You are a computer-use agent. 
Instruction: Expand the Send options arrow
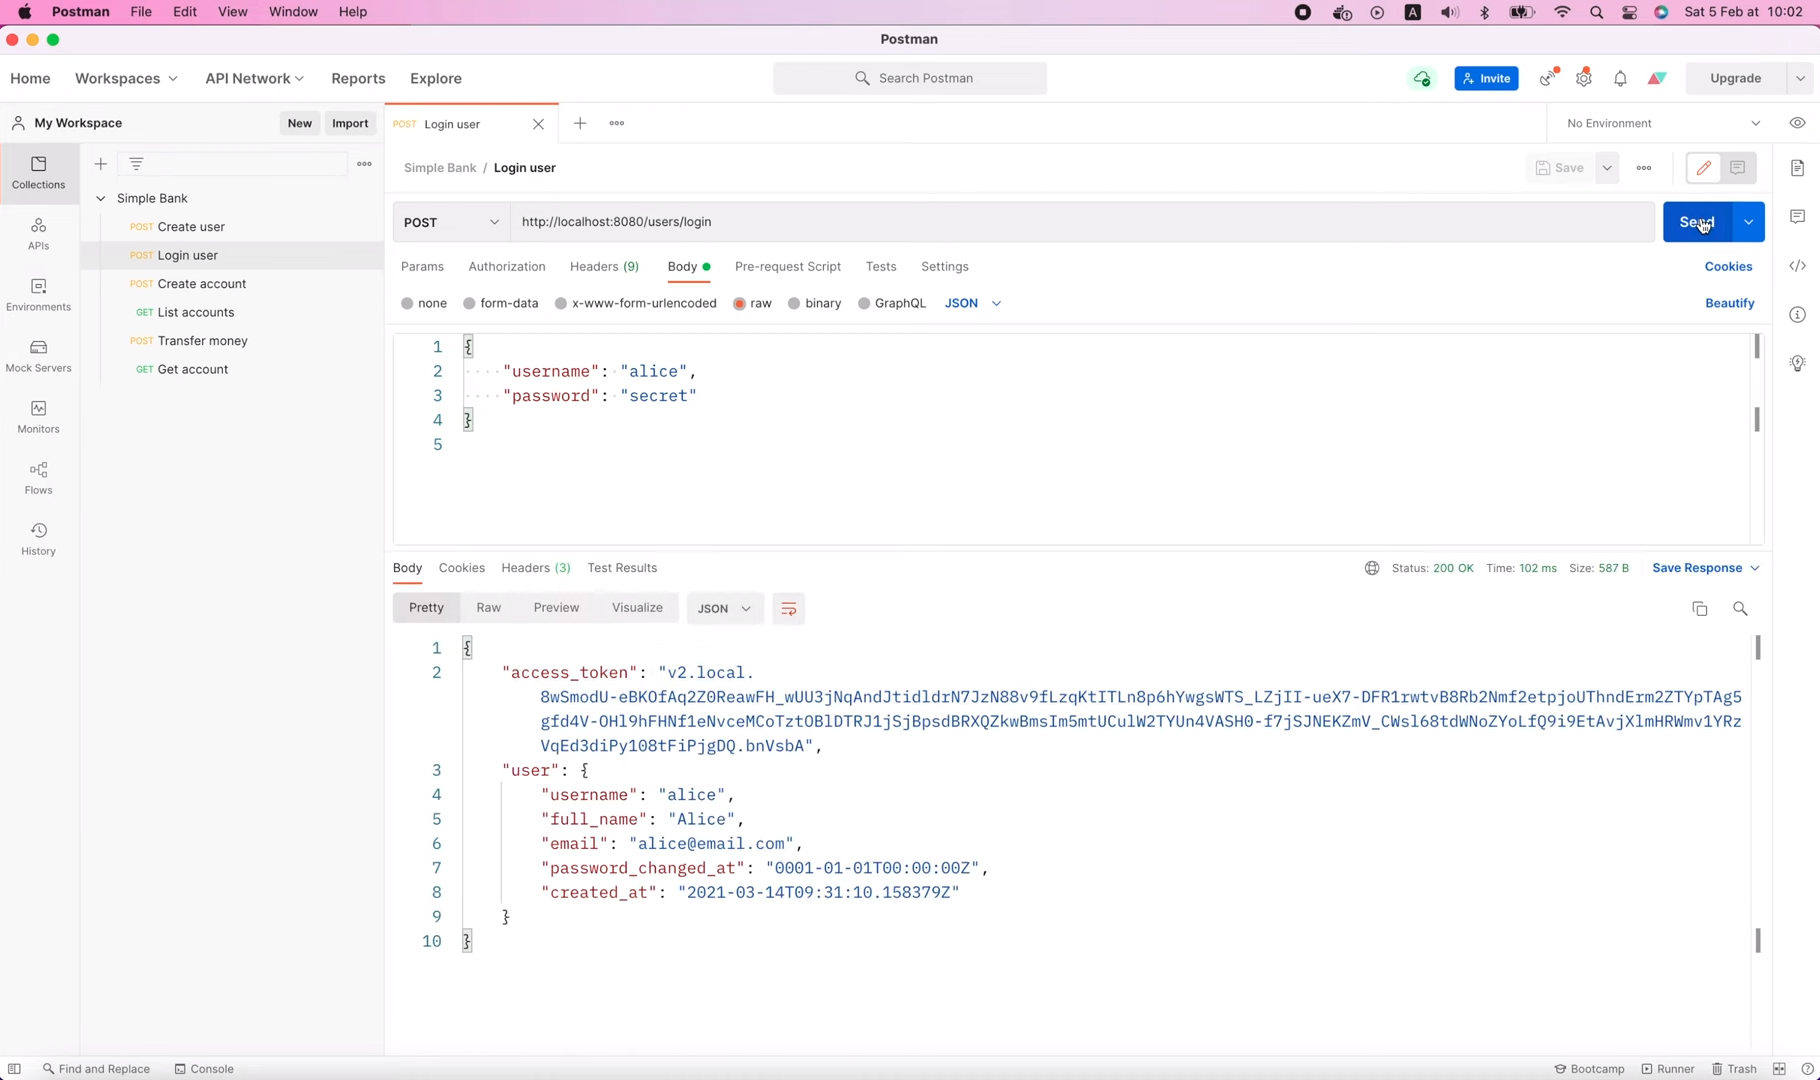(1749, 222)
